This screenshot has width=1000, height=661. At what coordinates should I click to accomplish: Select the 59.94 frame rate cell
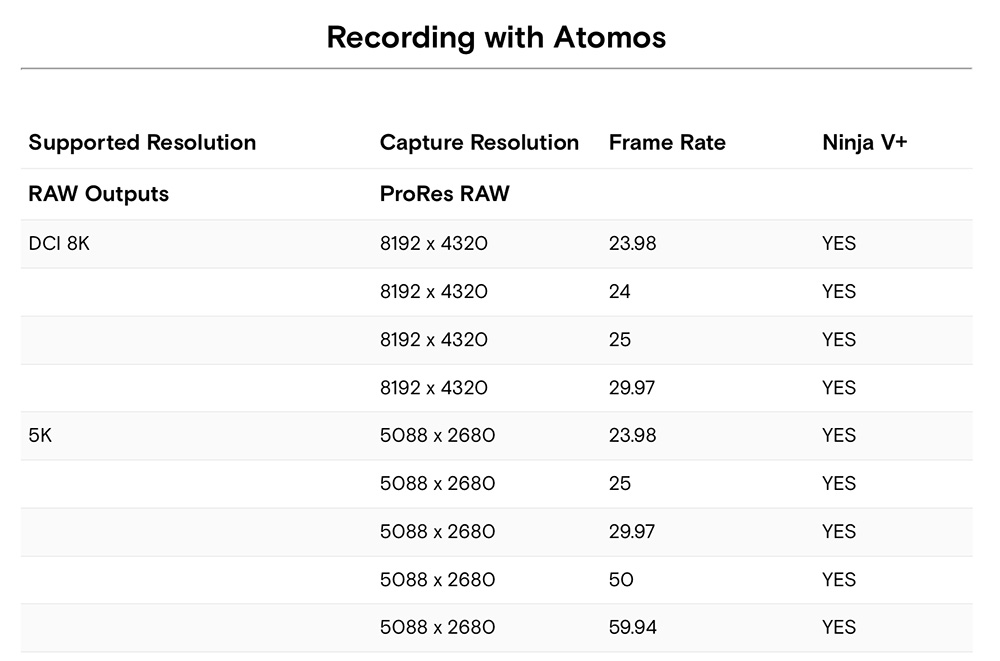coord(632,627)
